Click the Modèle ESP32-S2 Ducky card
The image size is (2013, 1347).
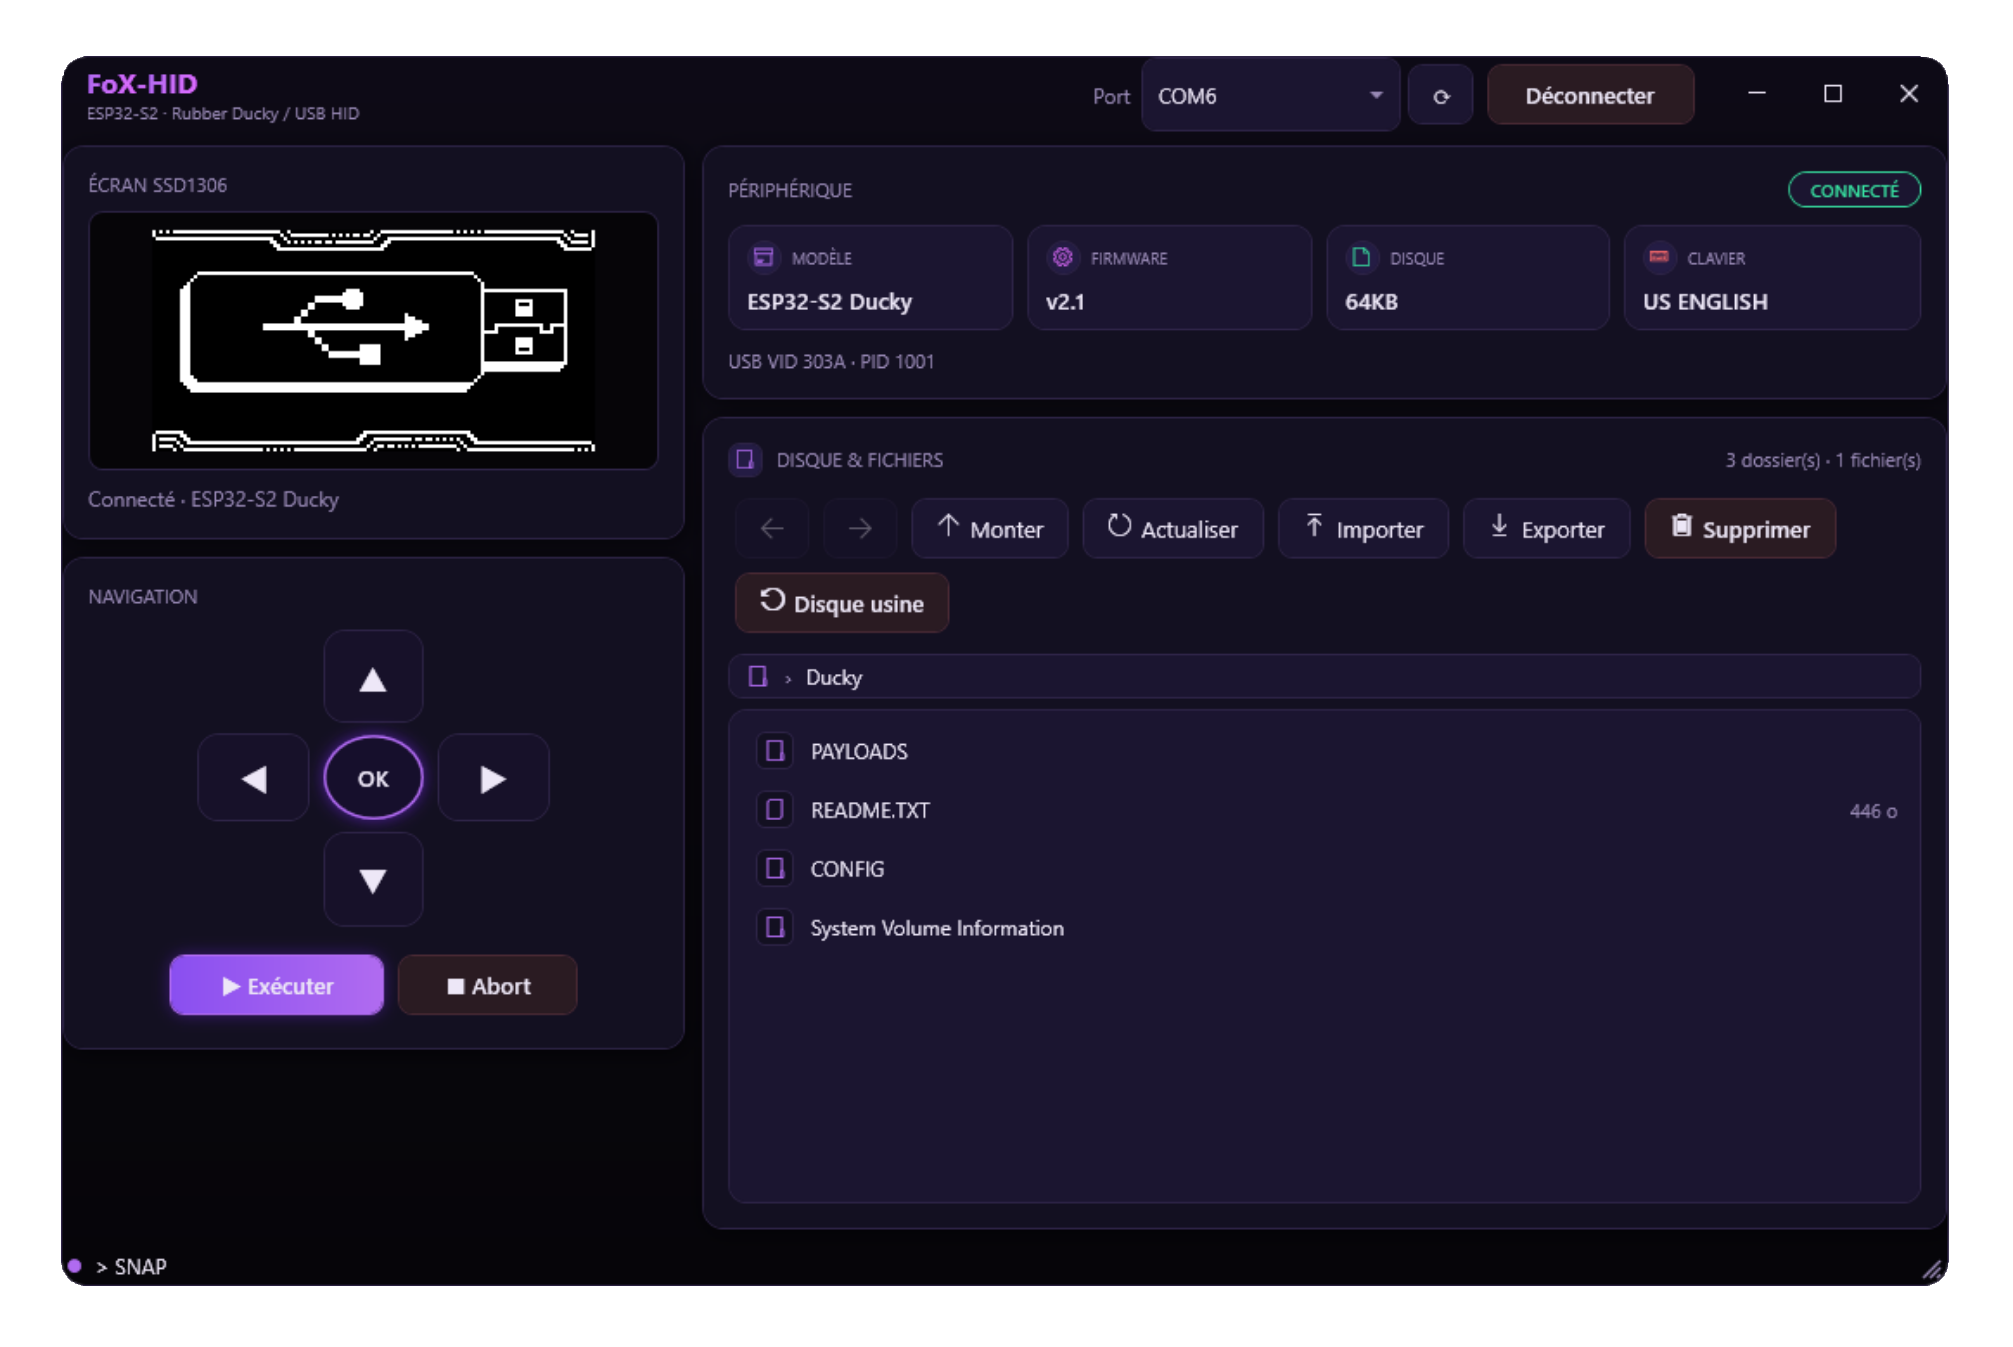(870, 278)
